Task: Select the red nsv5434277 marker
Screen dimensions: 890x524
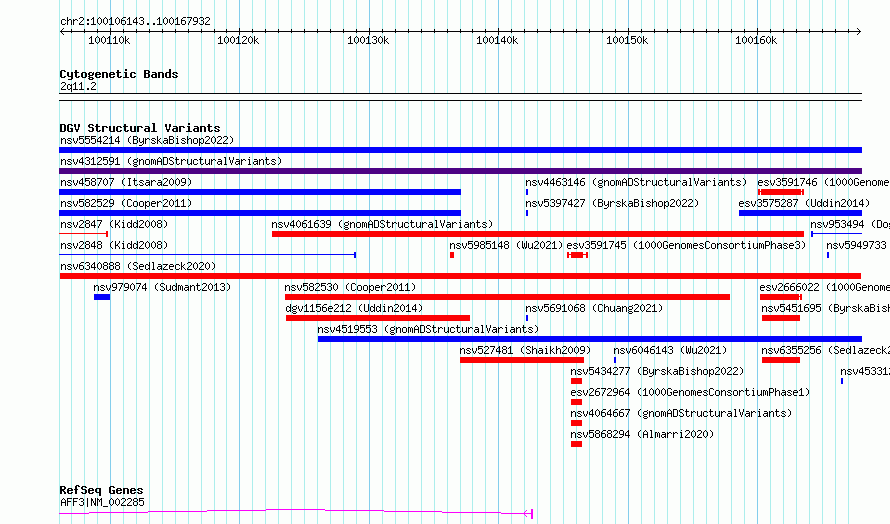Action: pos(577,381)
